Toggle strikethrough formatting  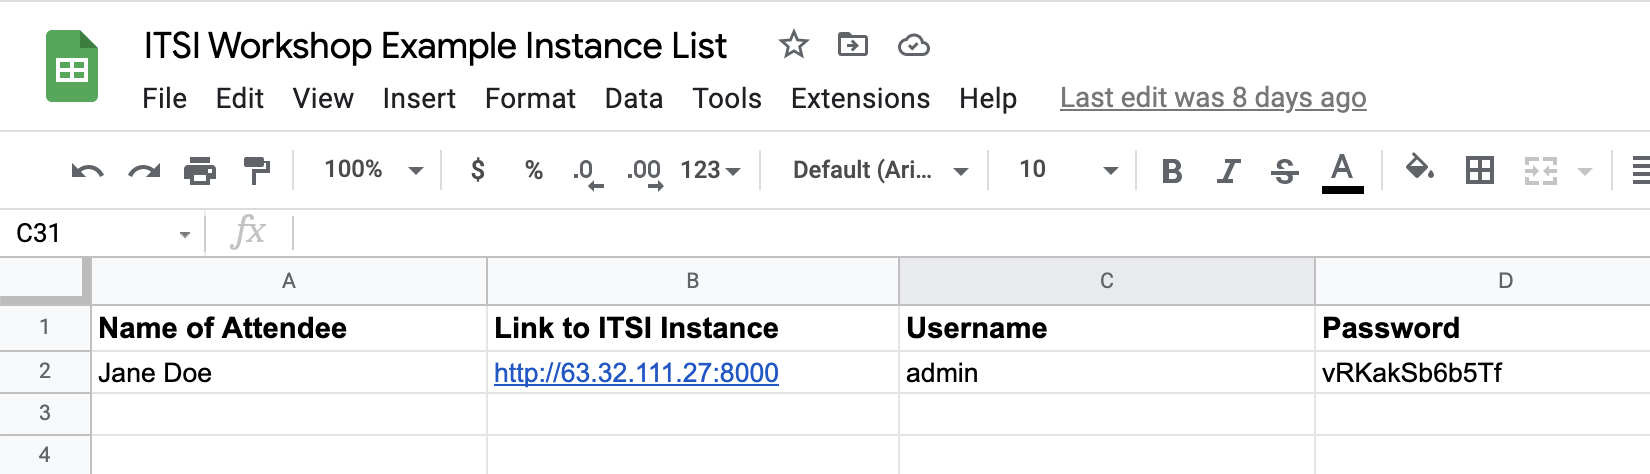[1284, 171]
